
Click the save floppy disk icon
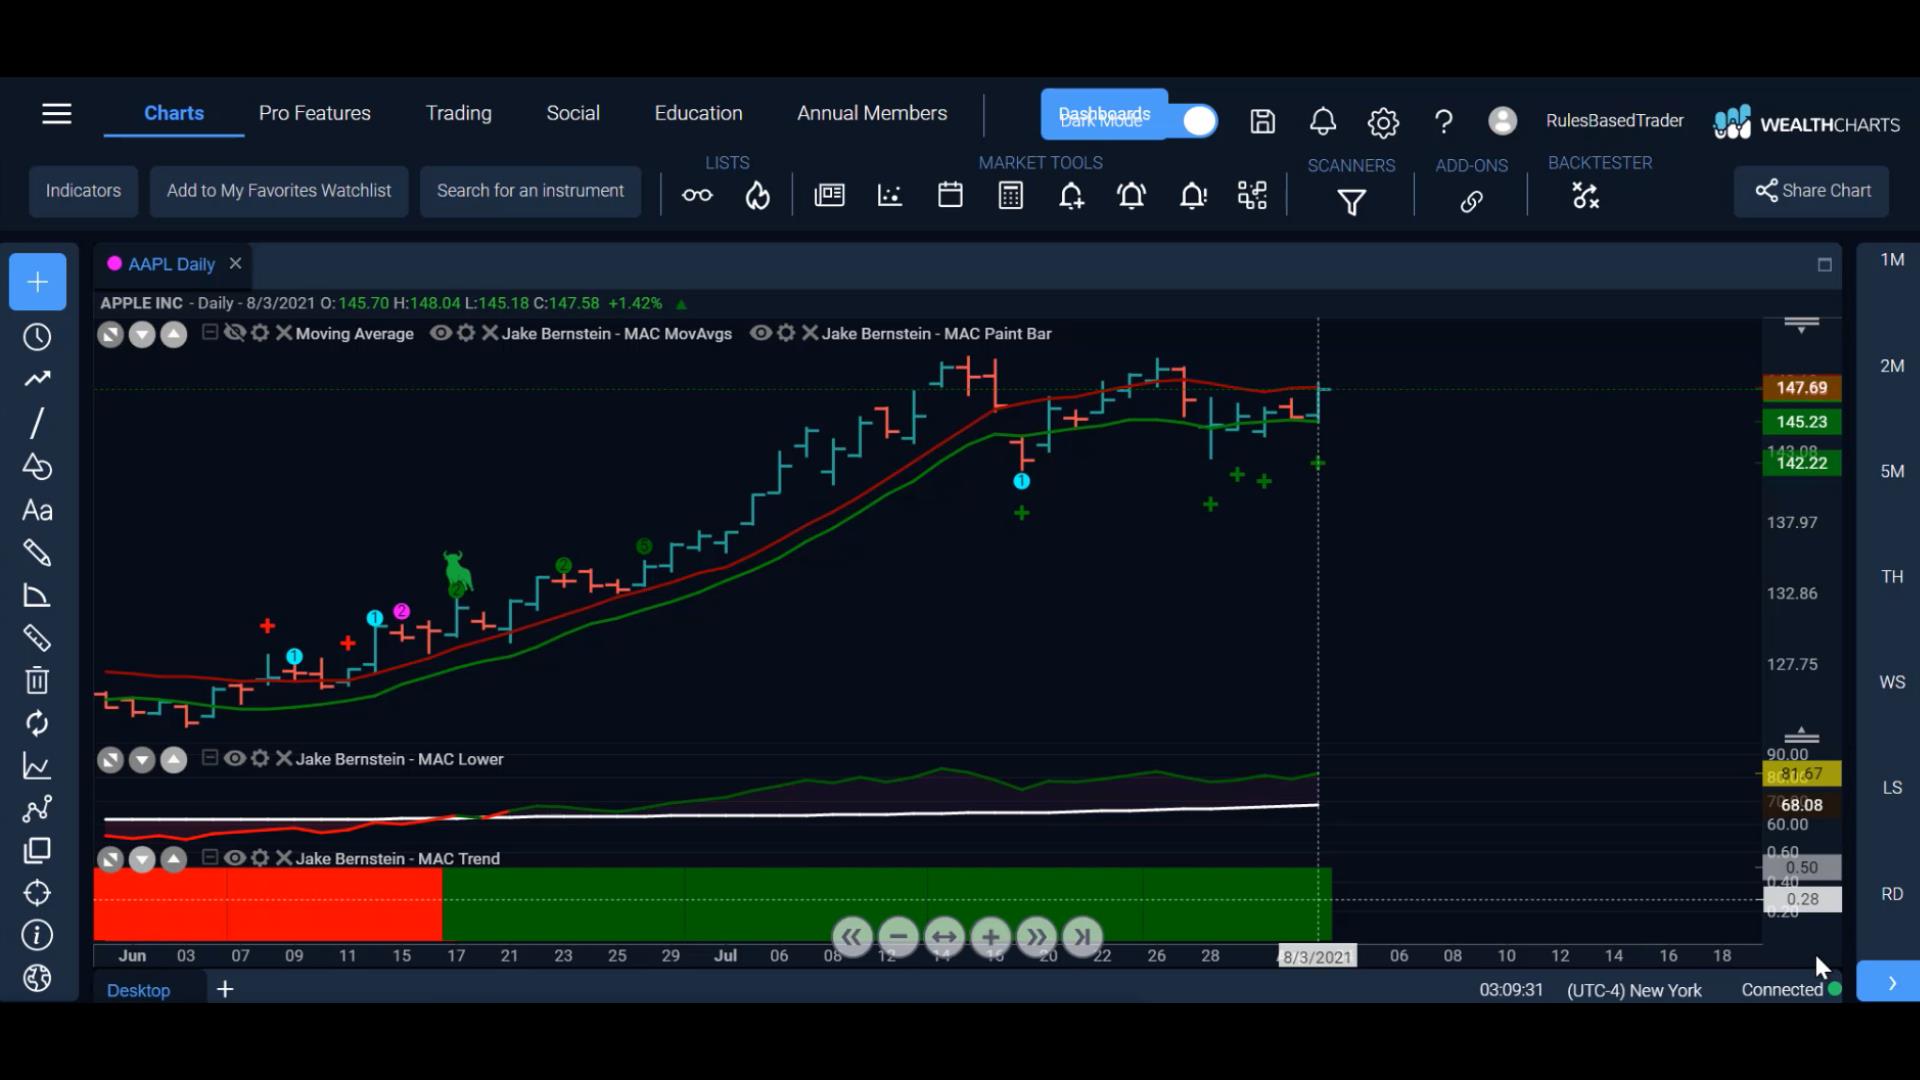pos(1262,122)
